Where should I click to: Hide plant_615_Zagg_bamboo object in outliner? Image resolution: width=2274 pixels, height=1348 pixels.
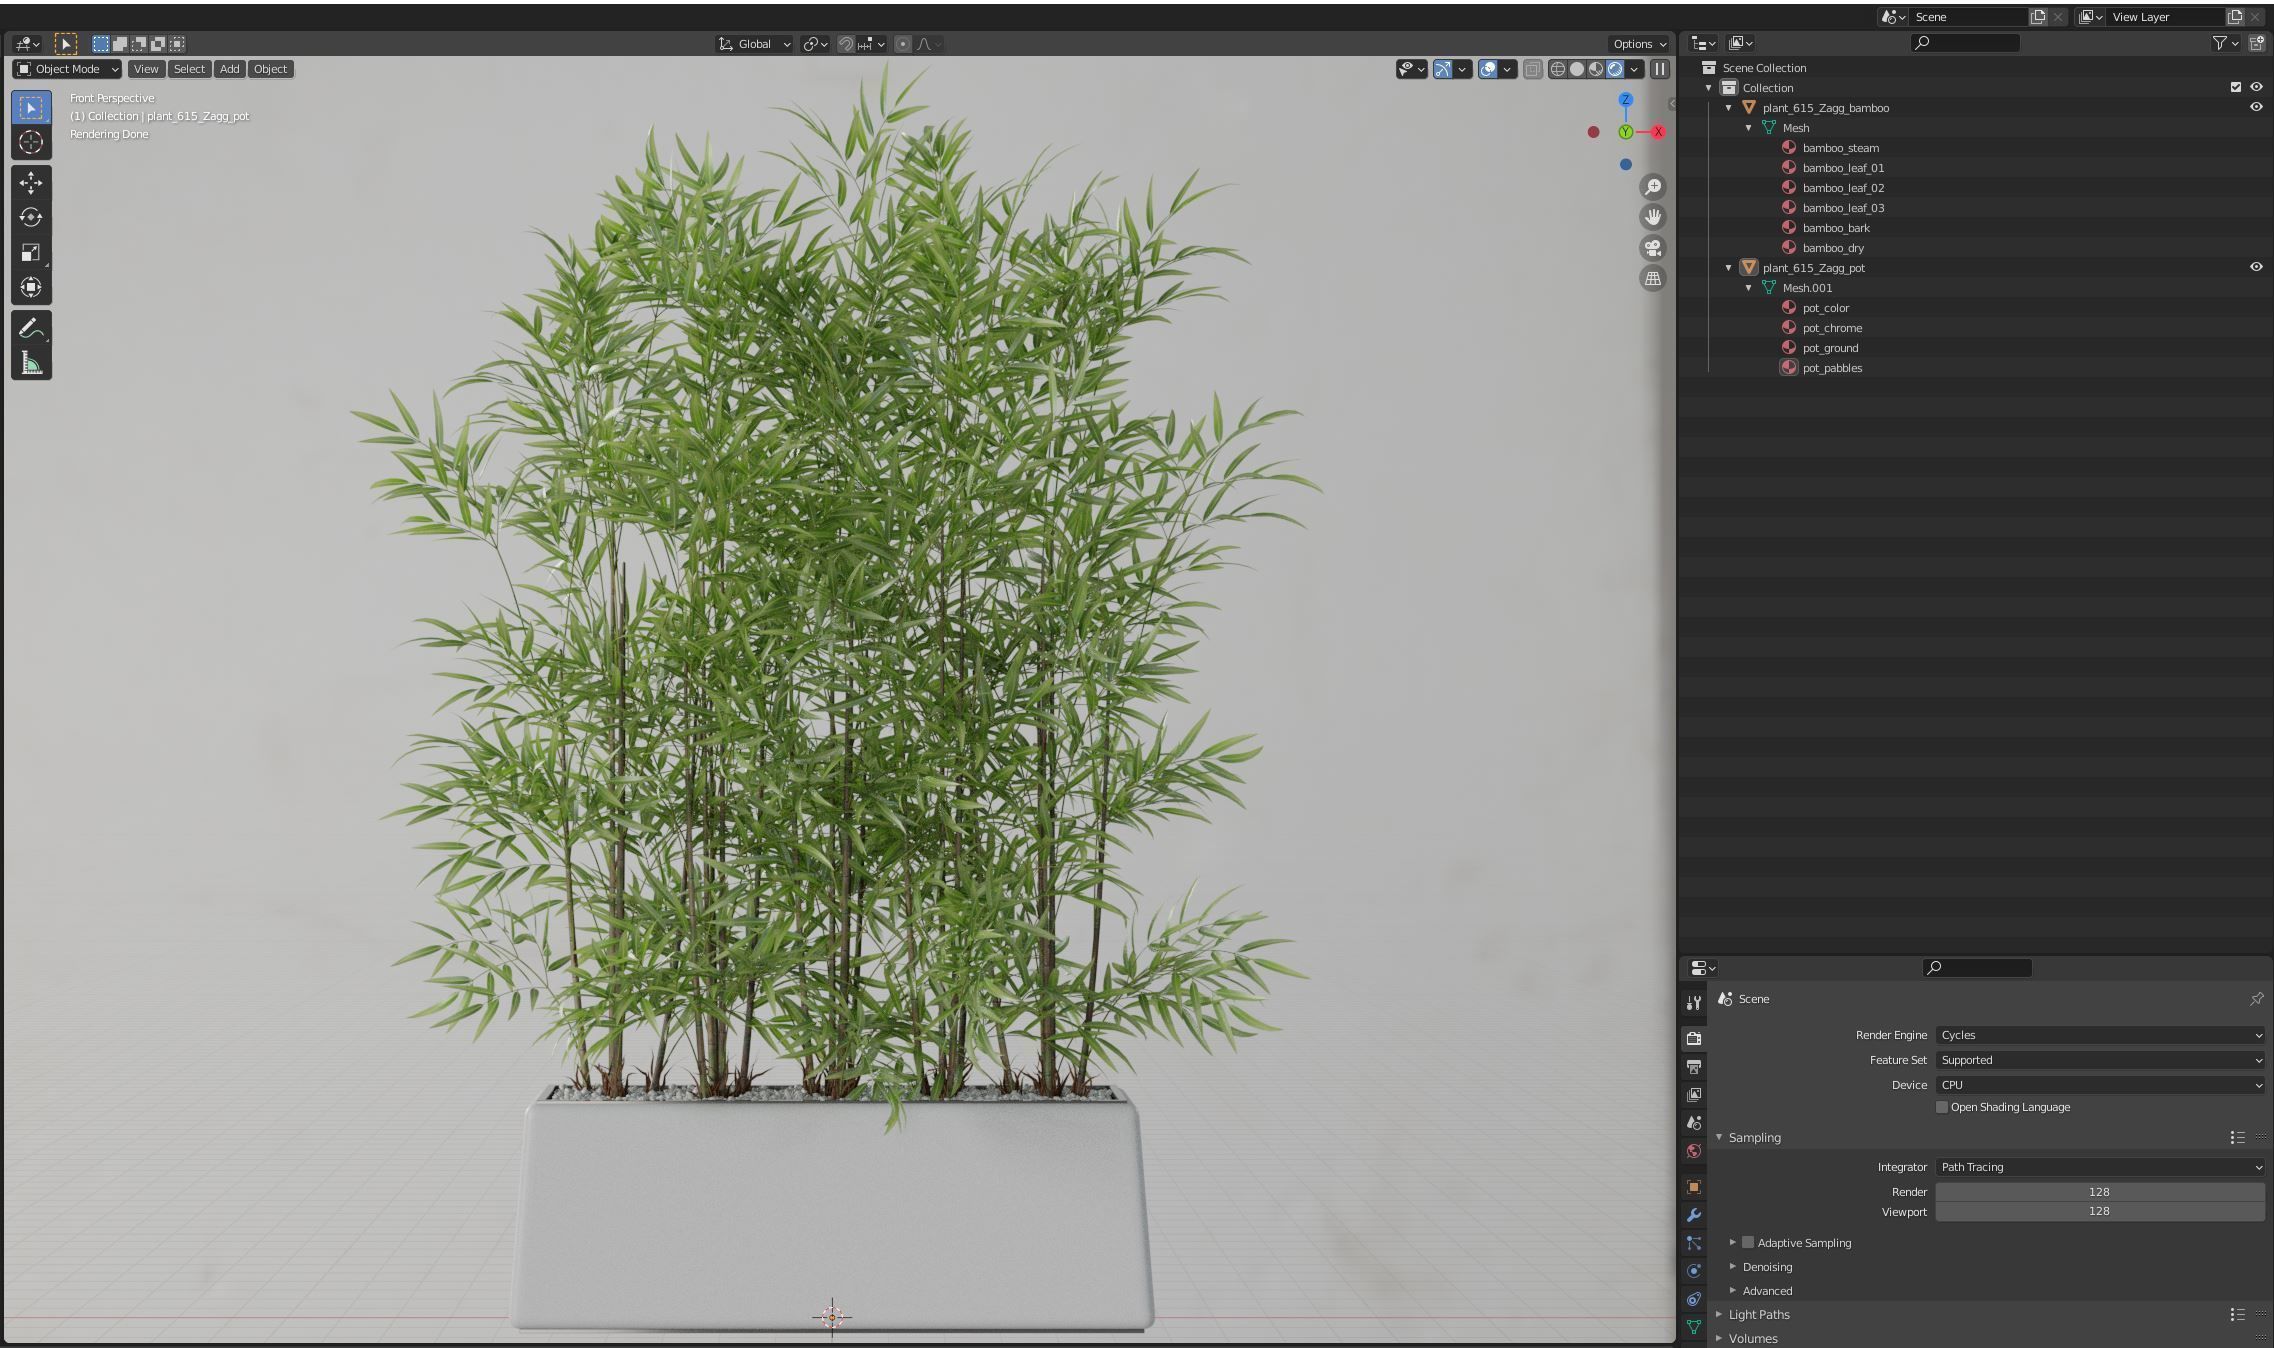(2256, 107)
